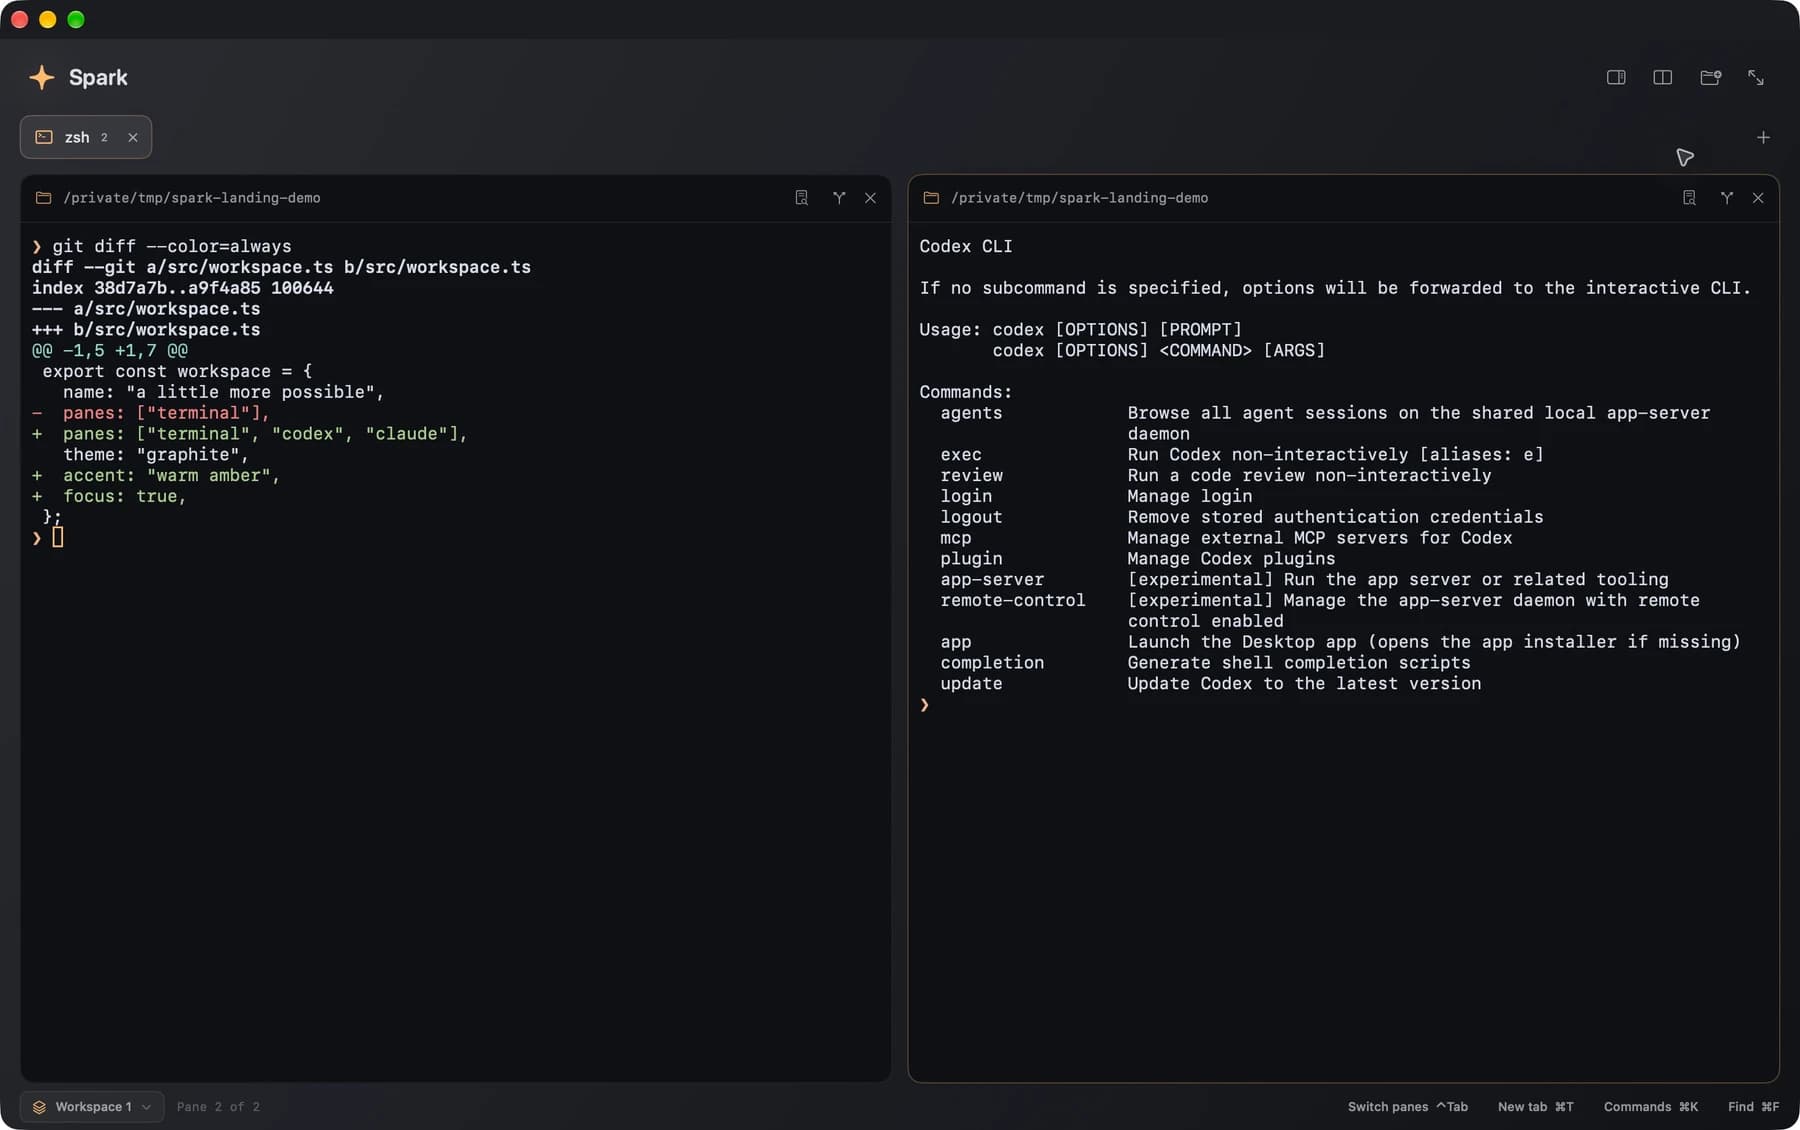Click the "git diff --color=always" command line

(x=172, y=246)
